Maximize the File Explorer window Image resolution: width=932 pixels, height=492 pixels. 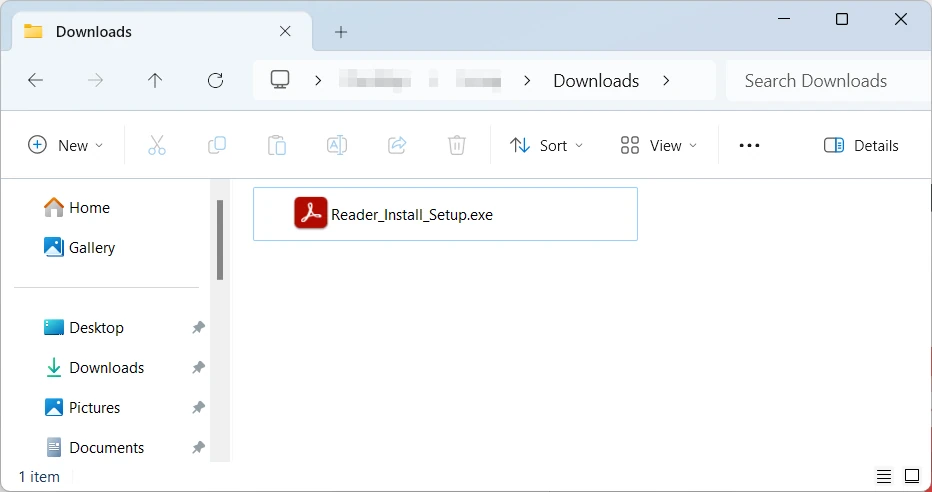842,19
